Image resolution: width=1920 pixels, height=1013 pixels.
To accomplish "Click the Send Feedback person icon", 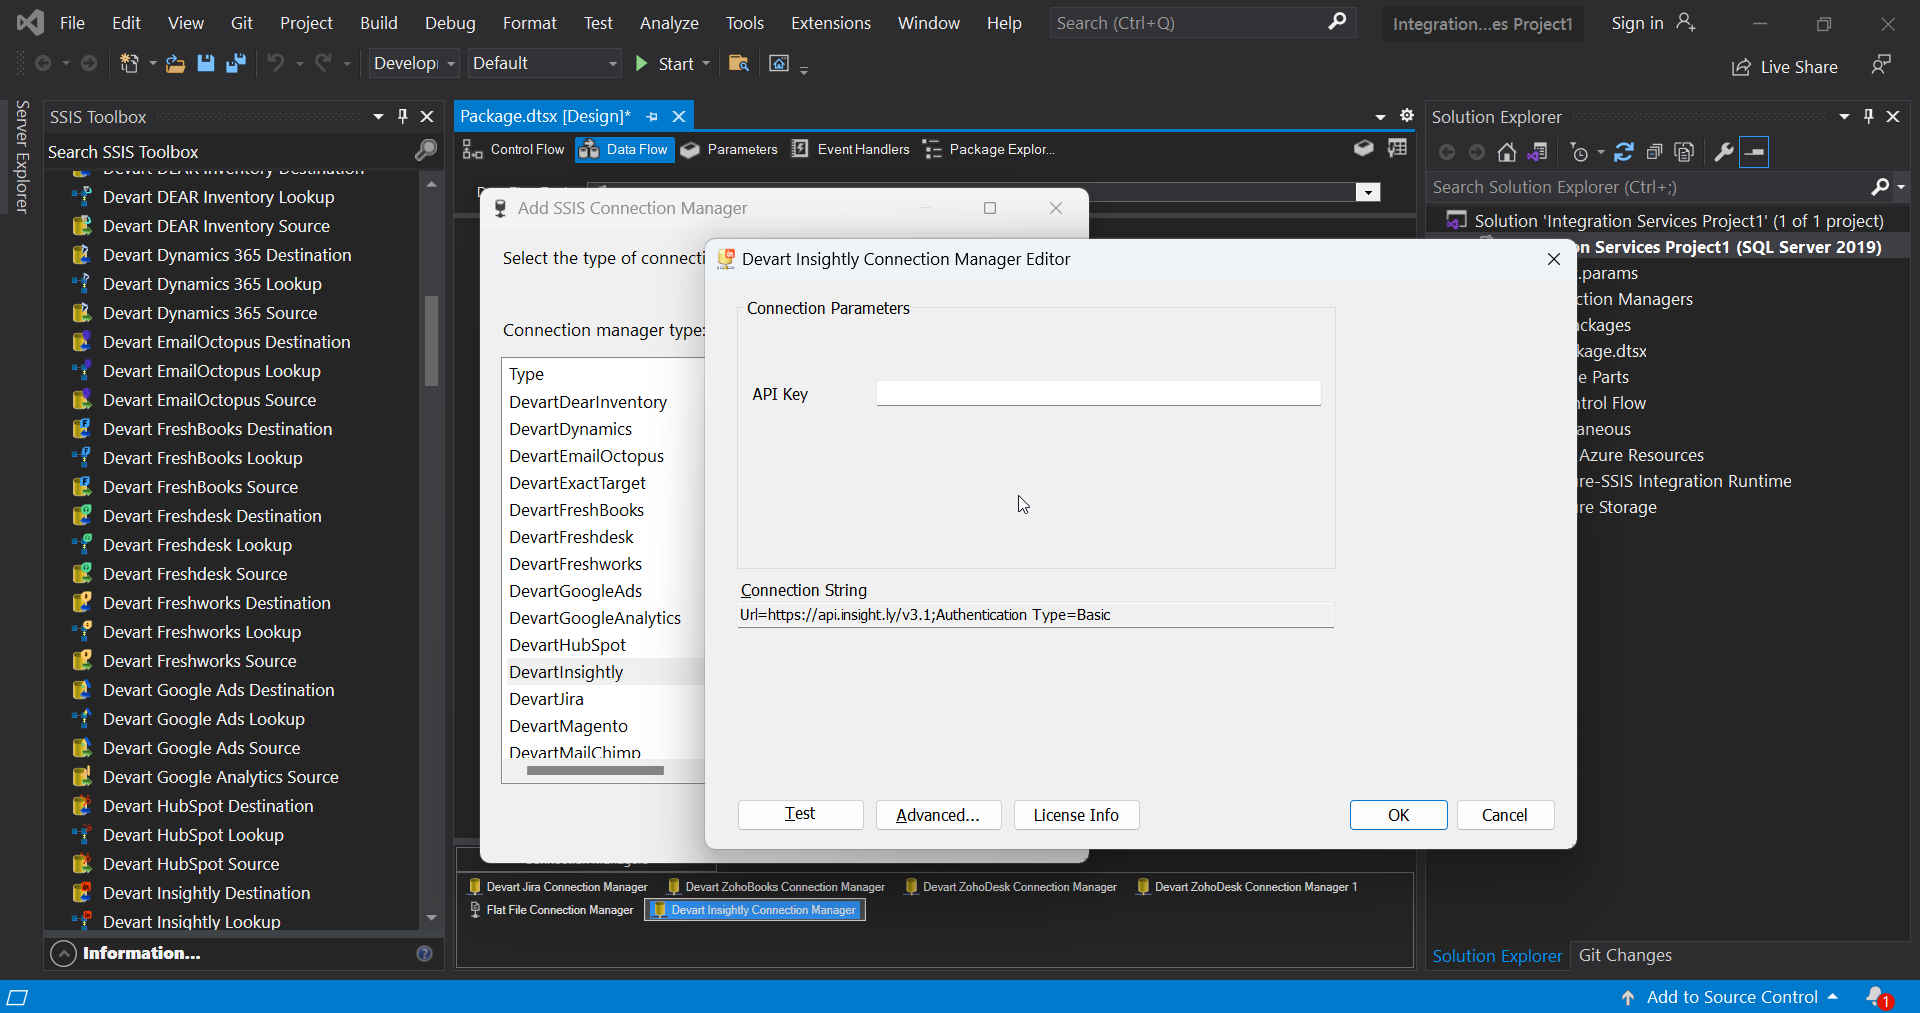I will click(x=1881, y=65).
